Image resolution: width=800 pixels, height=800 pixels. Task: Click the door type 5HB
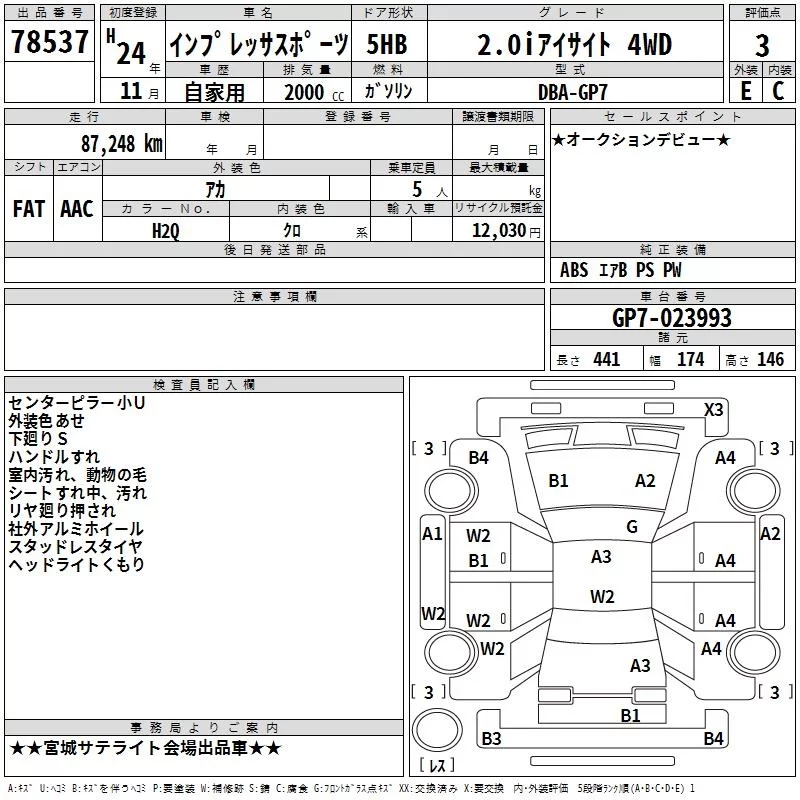tap(387, 44)
